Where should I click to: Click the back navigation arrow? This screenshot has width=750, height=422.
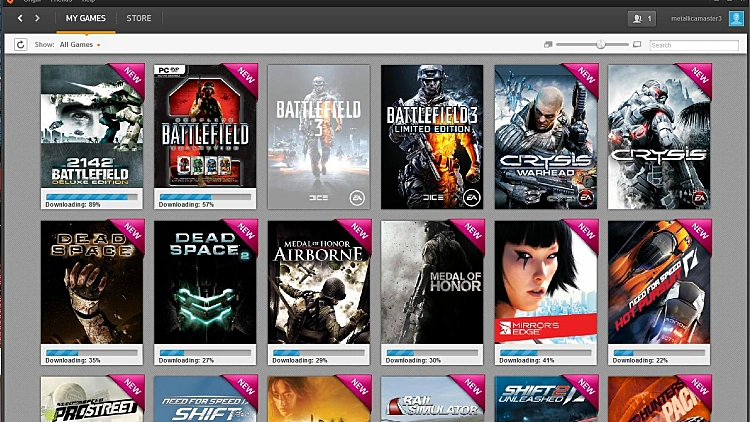(20, 18)
